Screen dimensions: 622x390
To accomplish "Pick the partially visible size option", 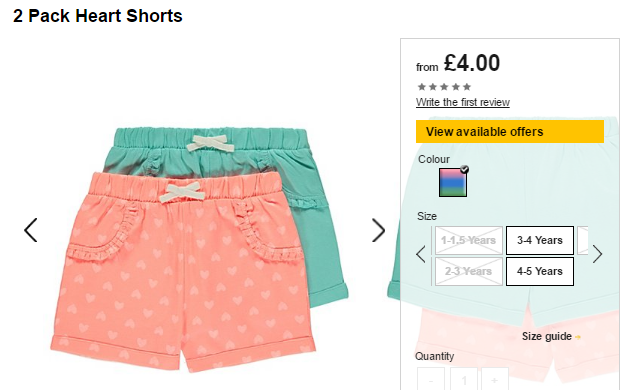I will [583, 240].
